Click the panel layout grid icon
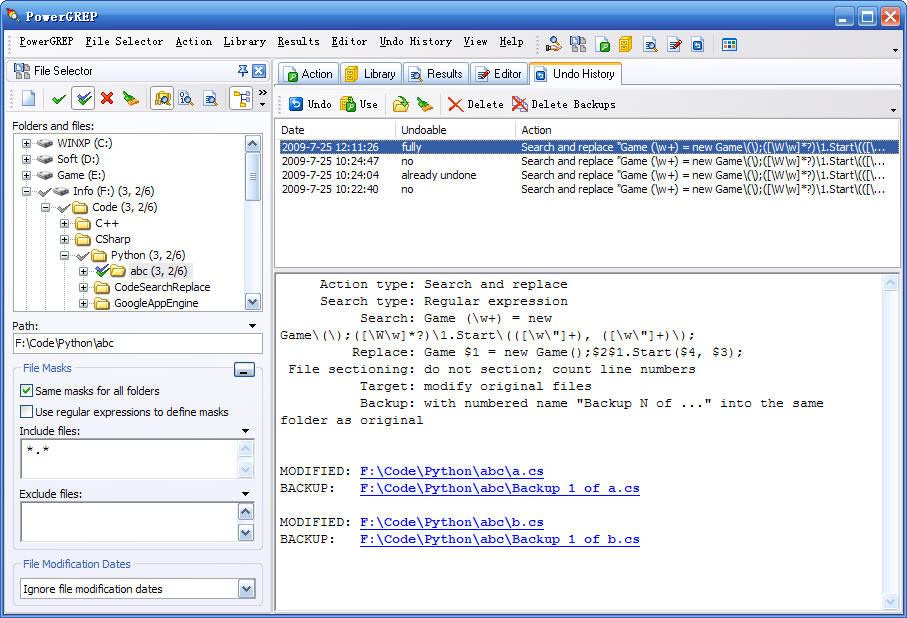This screenshot has height=618, width=907. 729,44
